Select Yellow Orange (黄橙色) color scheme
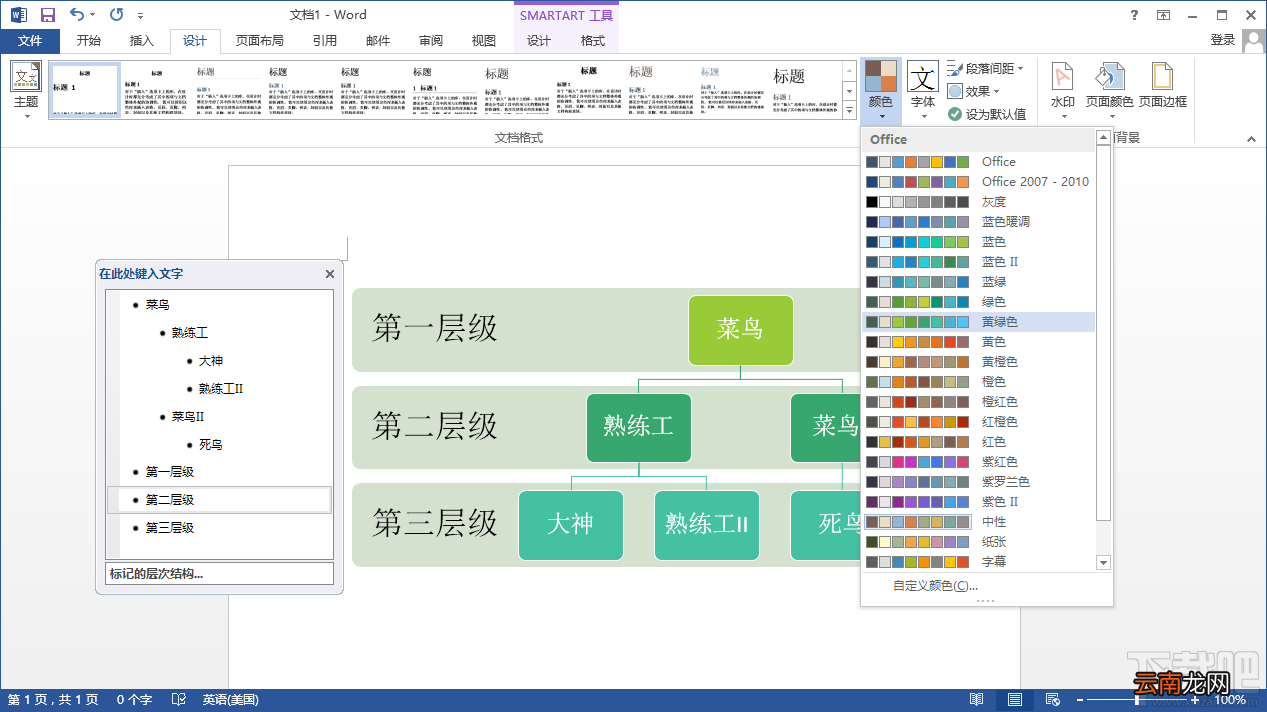The width and height of the screenshot is (1267, 712). pos(979,361)
